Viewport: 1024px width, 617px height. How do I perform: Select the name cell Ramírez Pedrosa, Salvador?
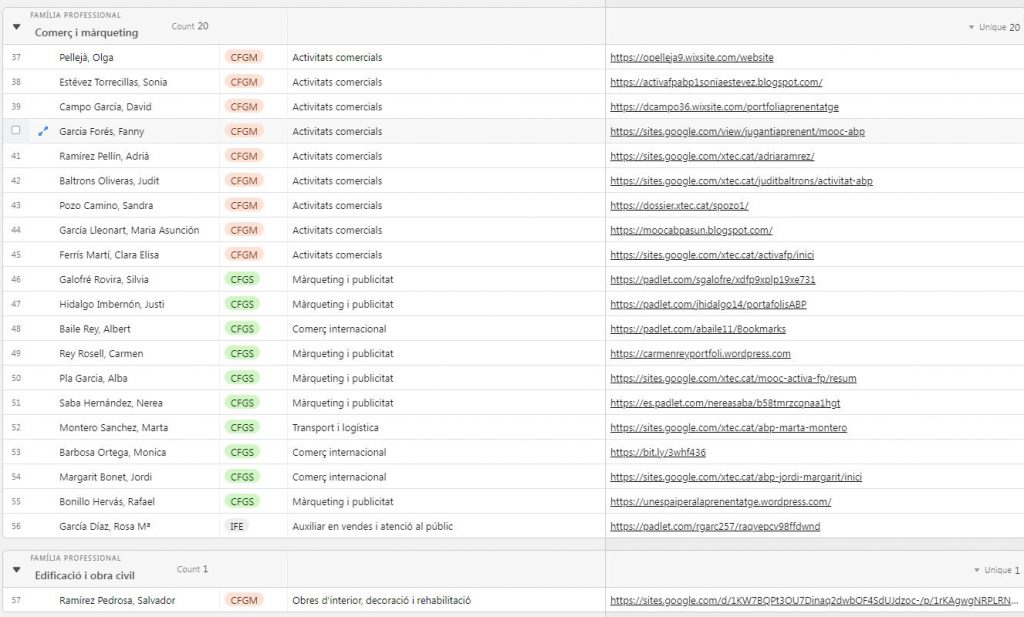117,600
